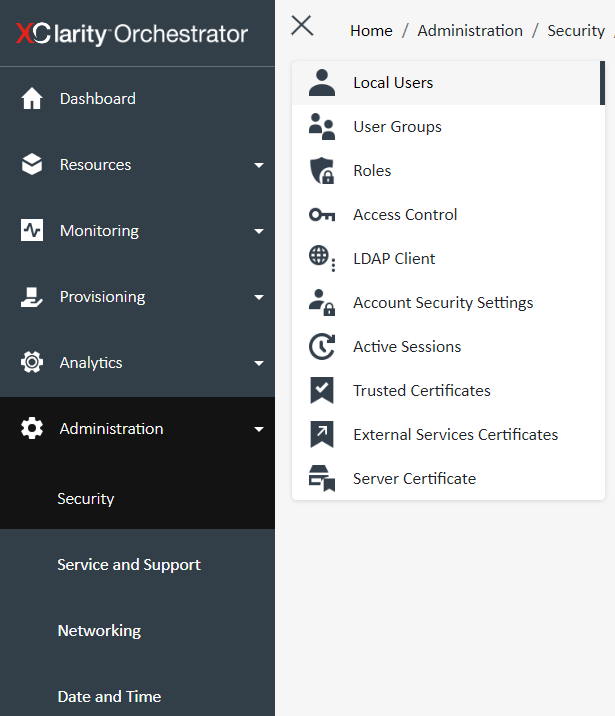Select Networking in the Administration submenu
Image resolution: width=615 pixels, height=716 pixels.
(x=99, y=631)
